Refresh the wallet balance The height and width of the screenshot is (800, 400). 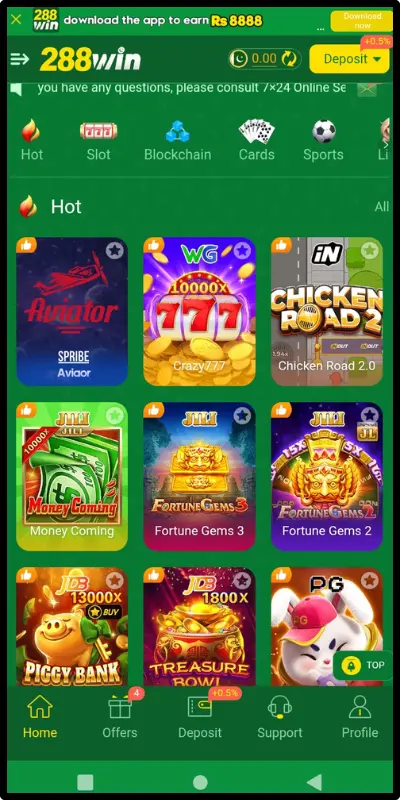288,59
